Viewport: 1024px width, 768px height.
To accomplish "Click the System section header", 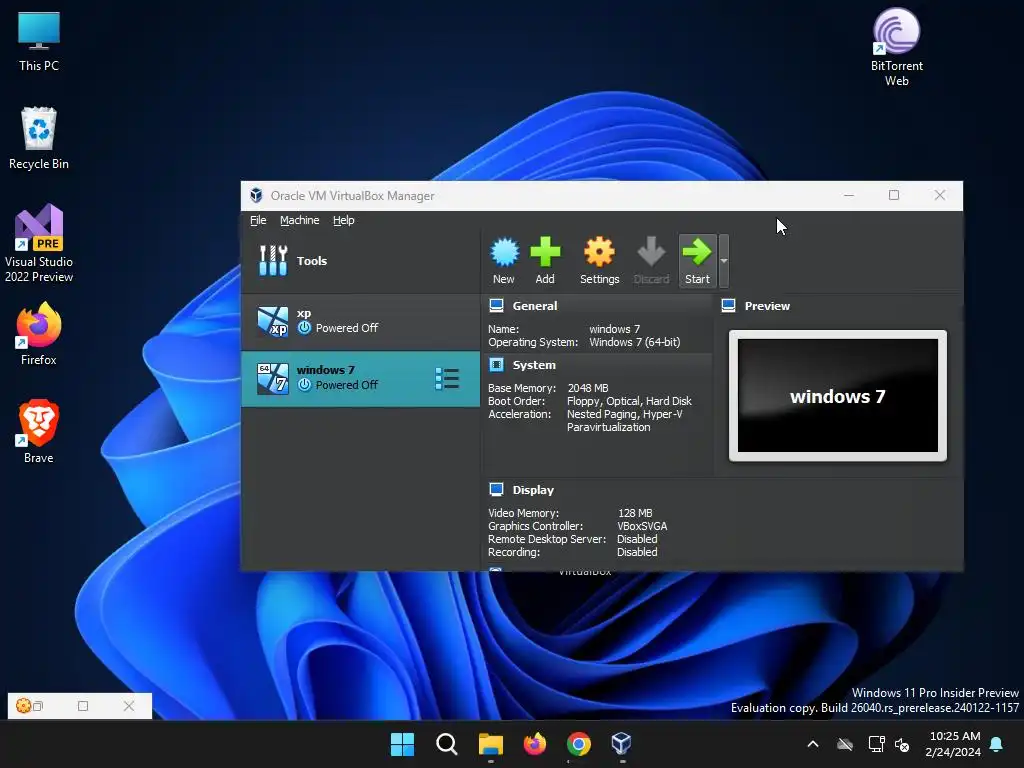I will pyautogui.click(x=534, y=365).
